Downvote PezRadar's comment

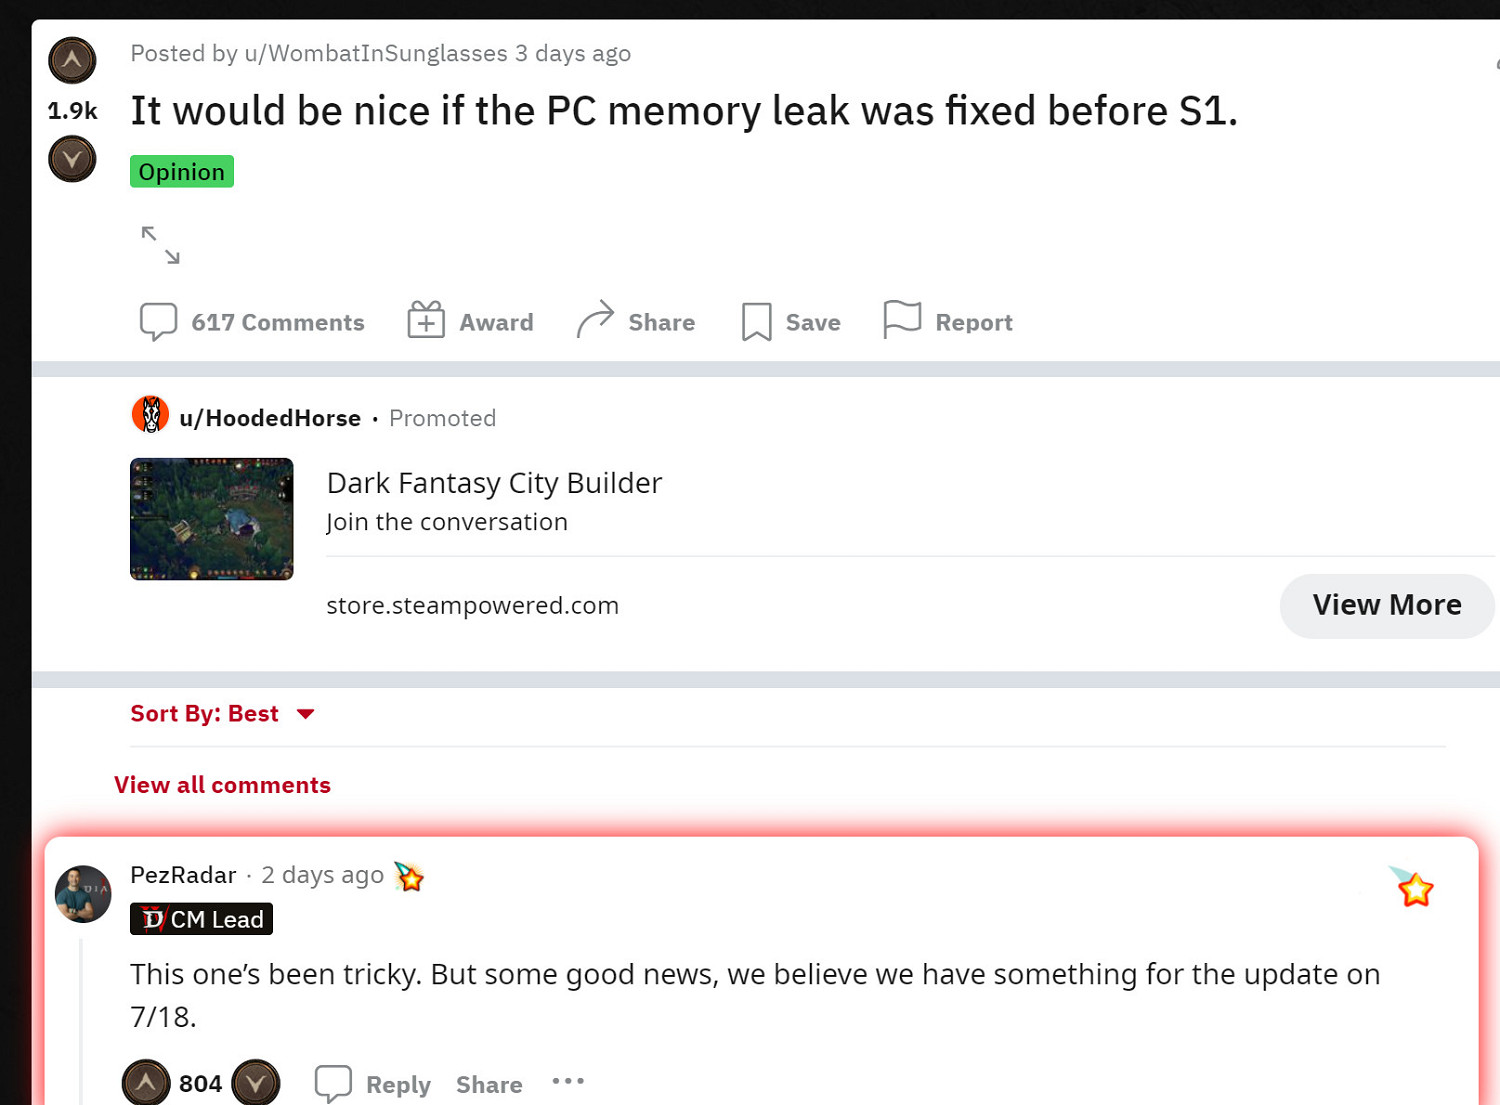click(x=256, y=1082)
